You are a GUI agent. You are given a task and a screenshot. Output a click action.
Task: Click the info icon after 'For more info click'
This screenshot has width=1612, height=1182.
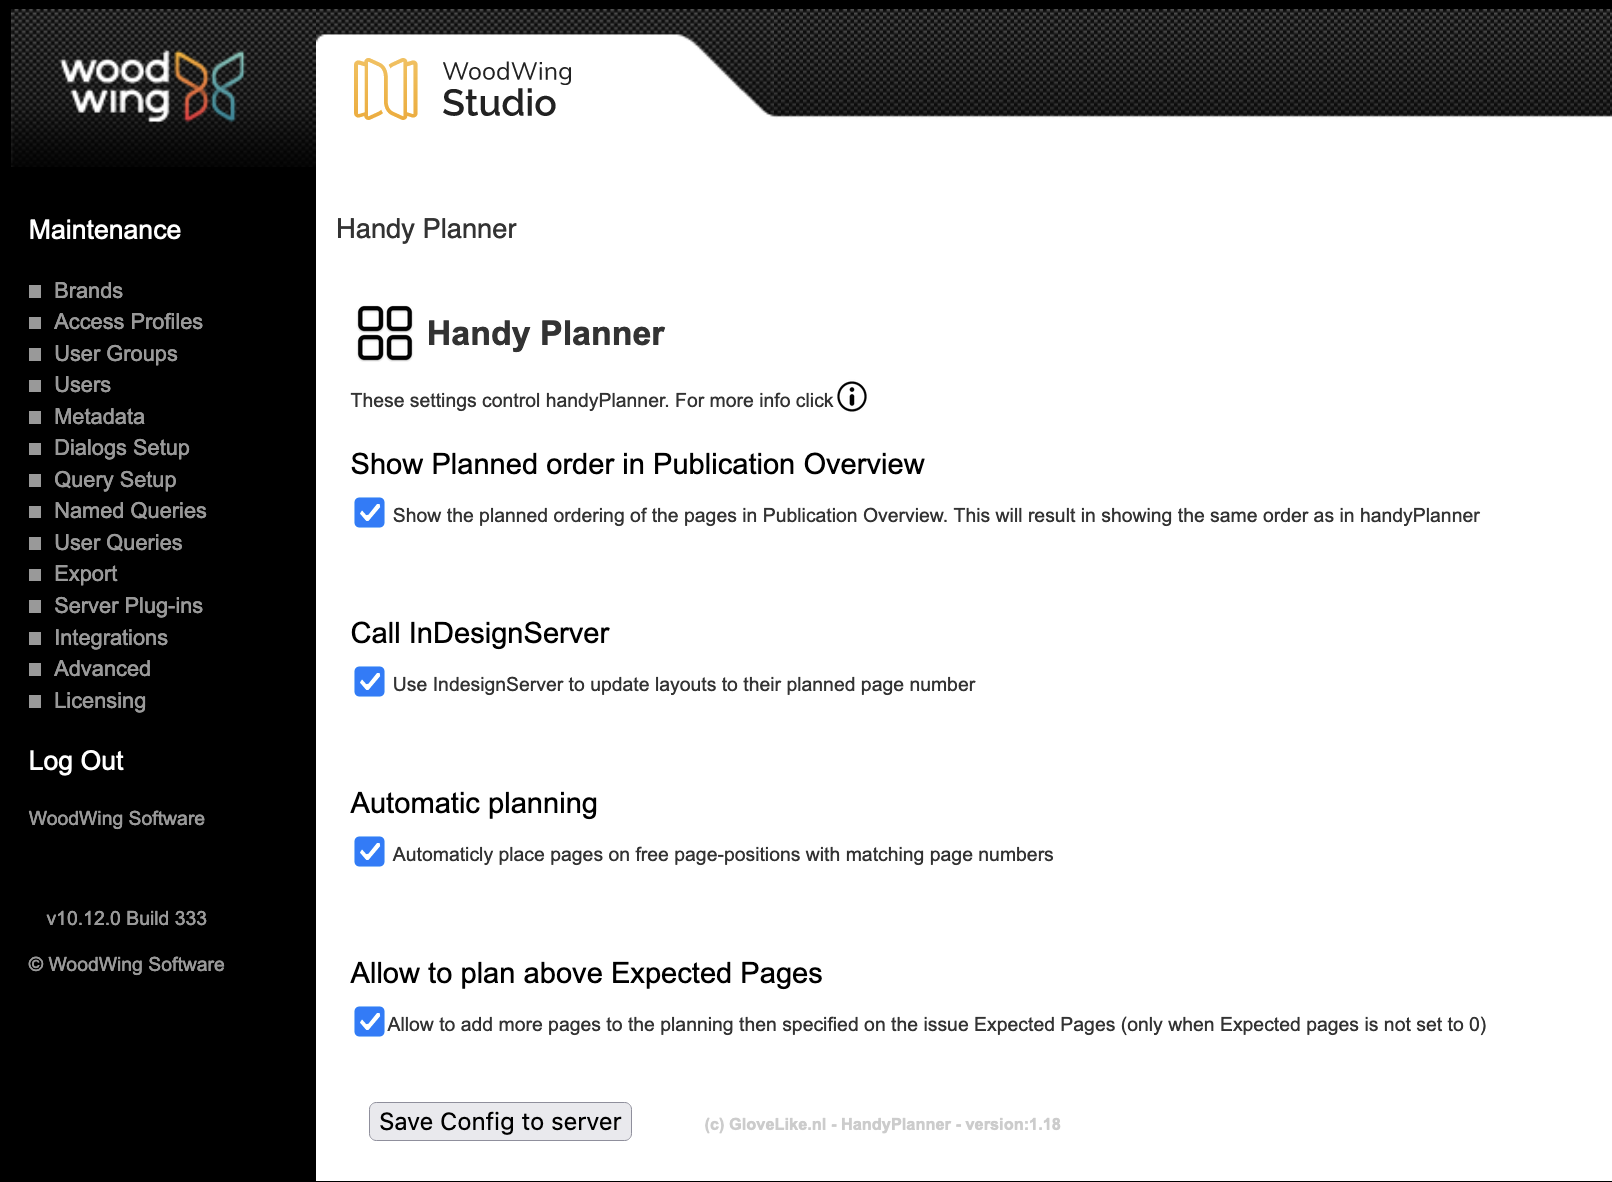852,397
